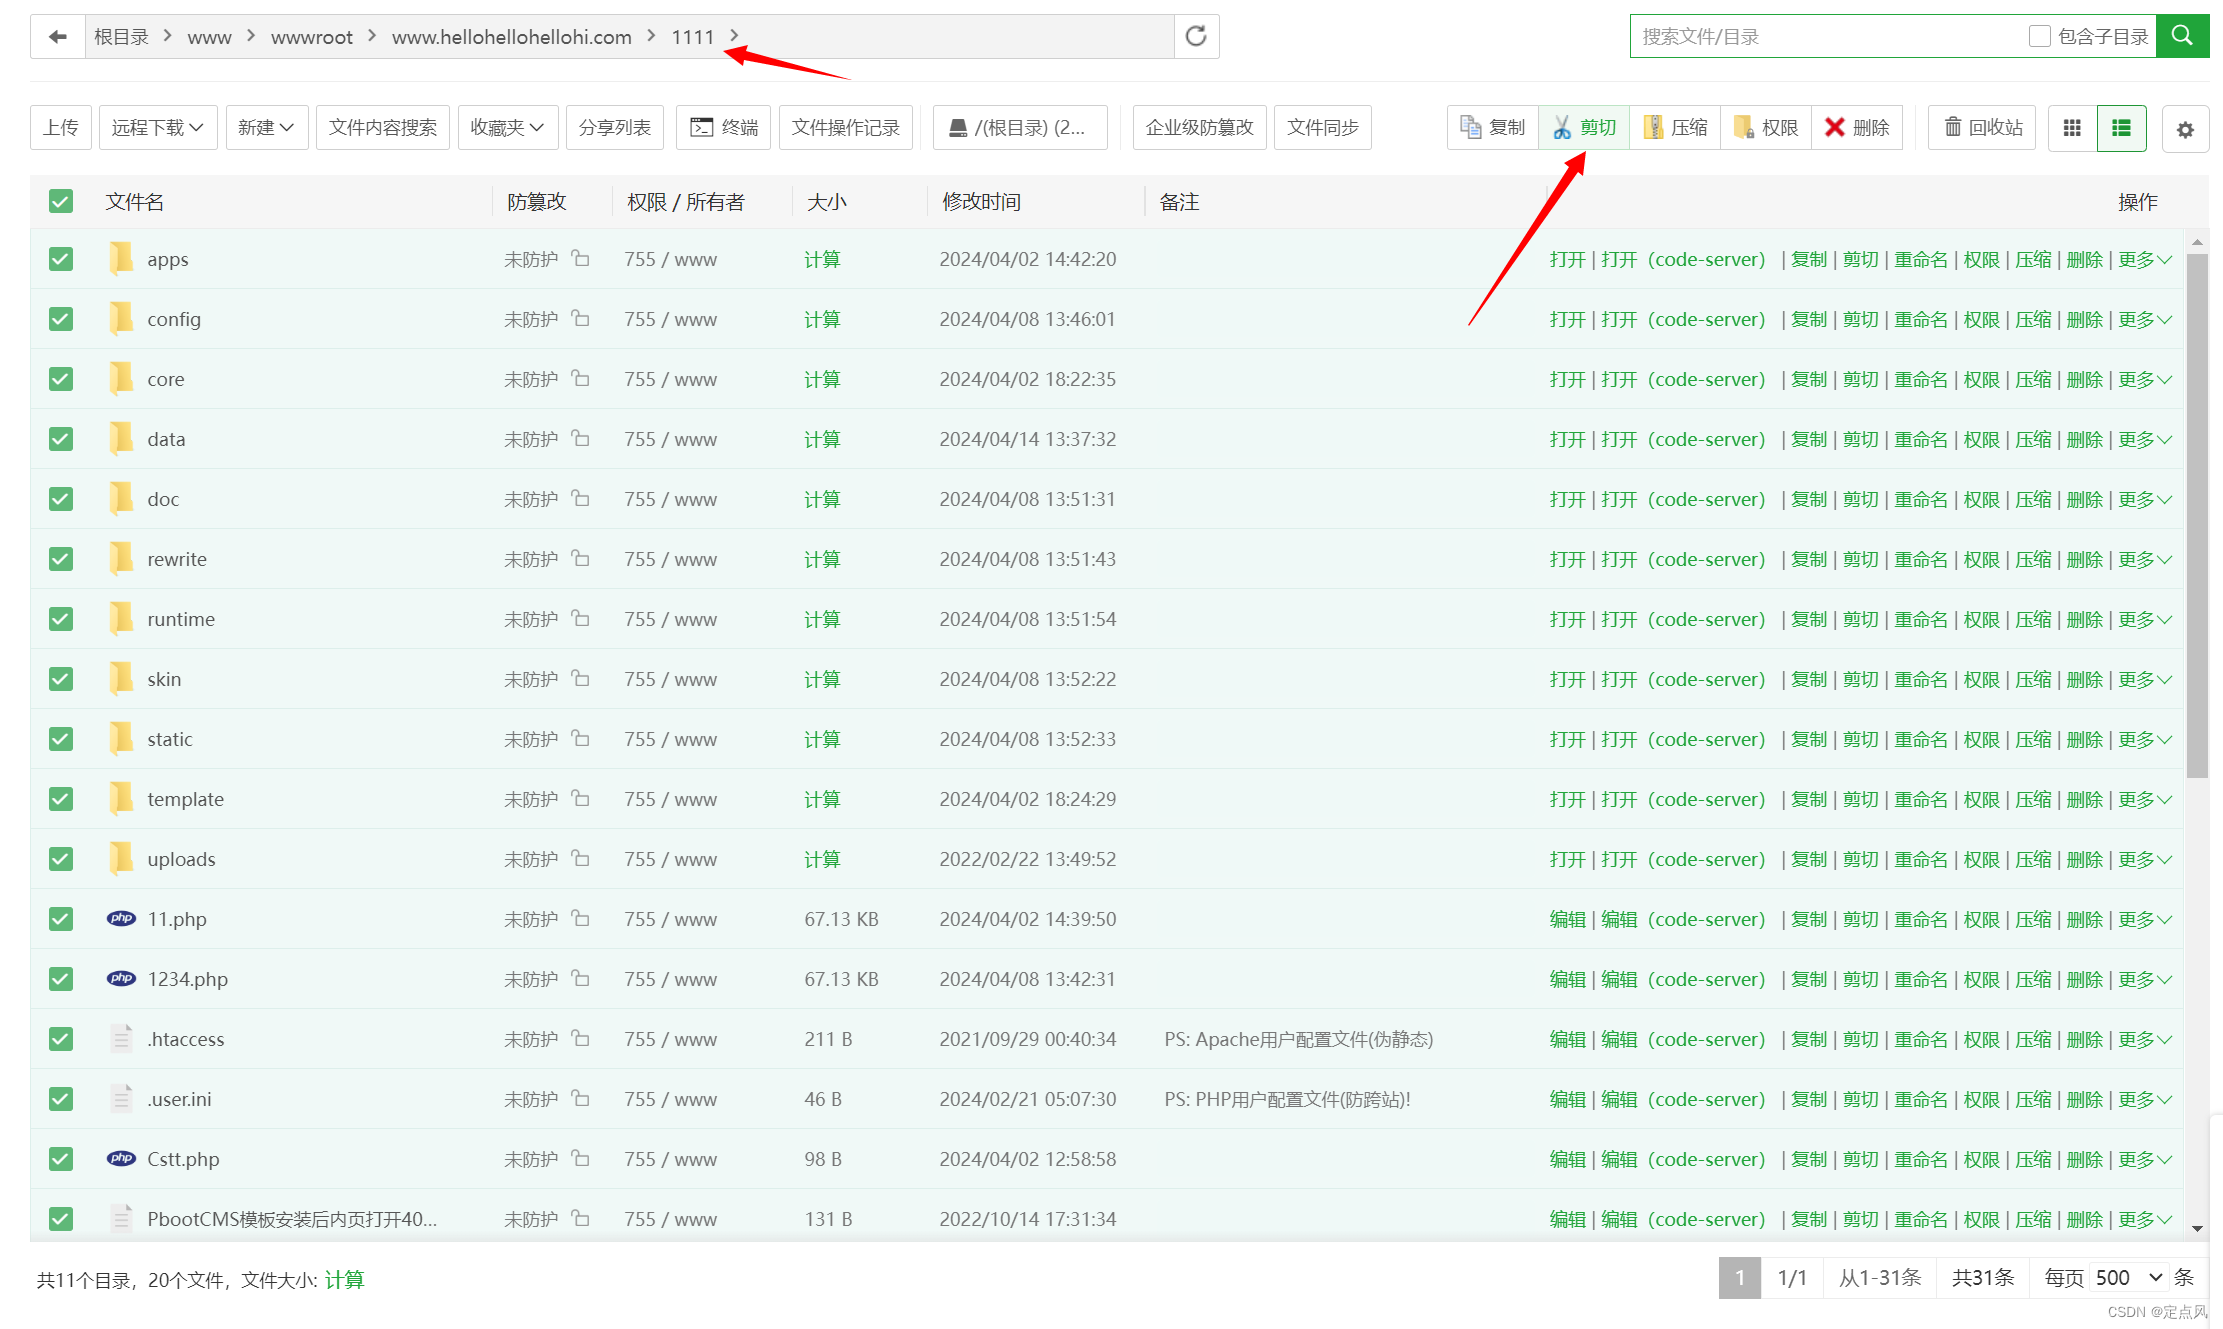
Task: Open the 回收站 recycle bin
Action: (x=1982, y=128)
